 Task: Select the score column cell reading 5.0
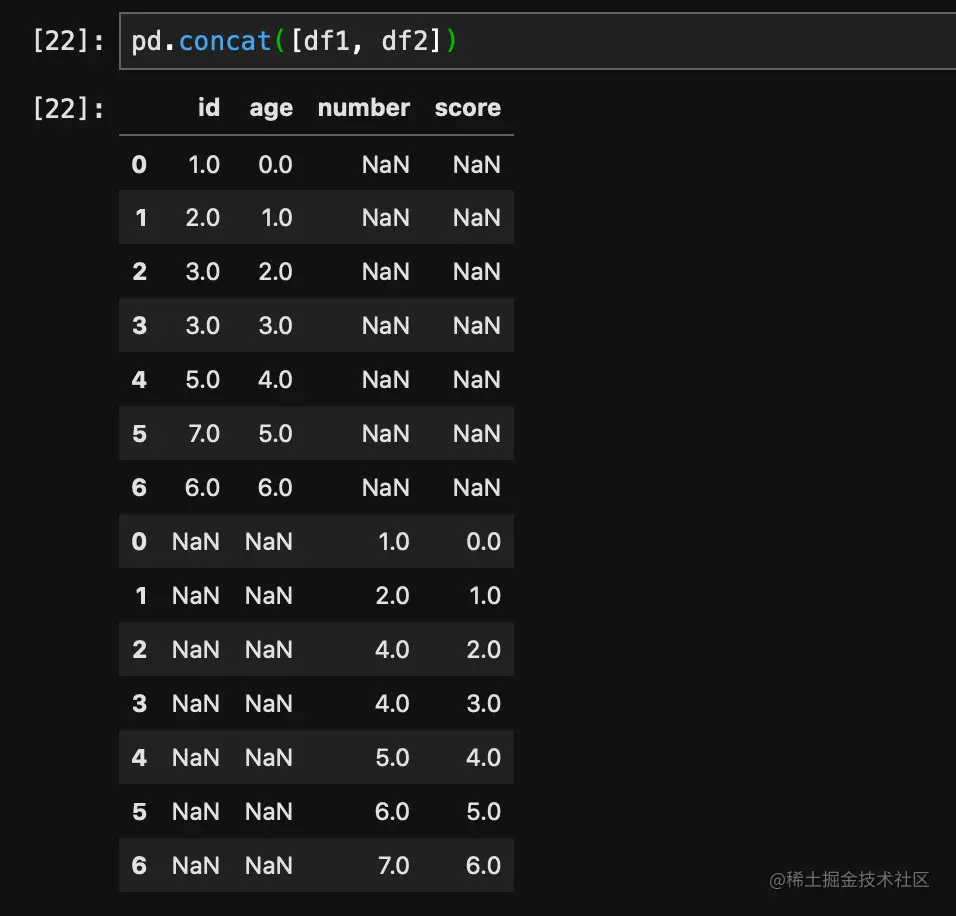tap(483, 811)
